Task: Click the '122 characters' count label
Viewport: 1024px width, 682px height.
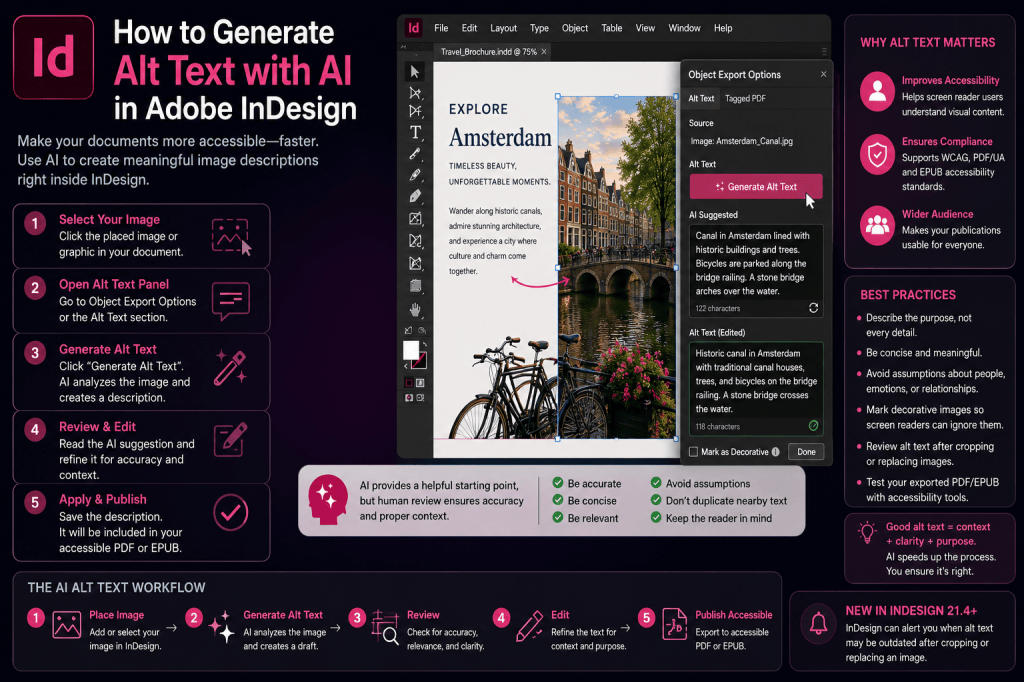Action: 718,308
